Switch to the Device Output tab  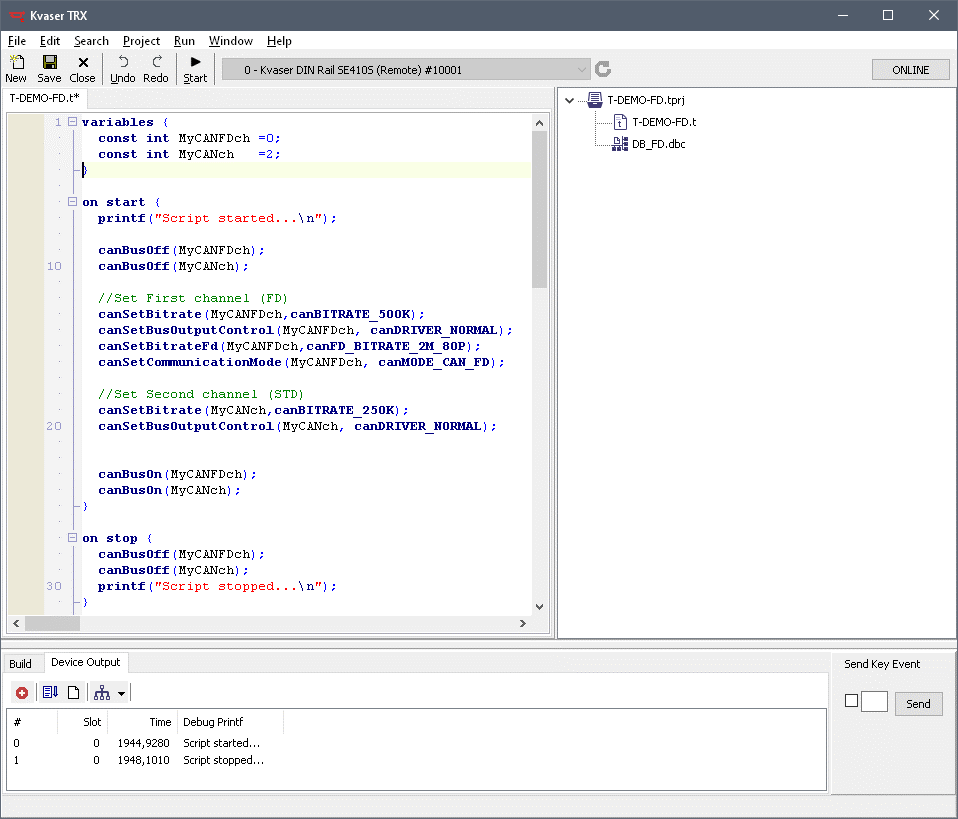tap(86, 663)
